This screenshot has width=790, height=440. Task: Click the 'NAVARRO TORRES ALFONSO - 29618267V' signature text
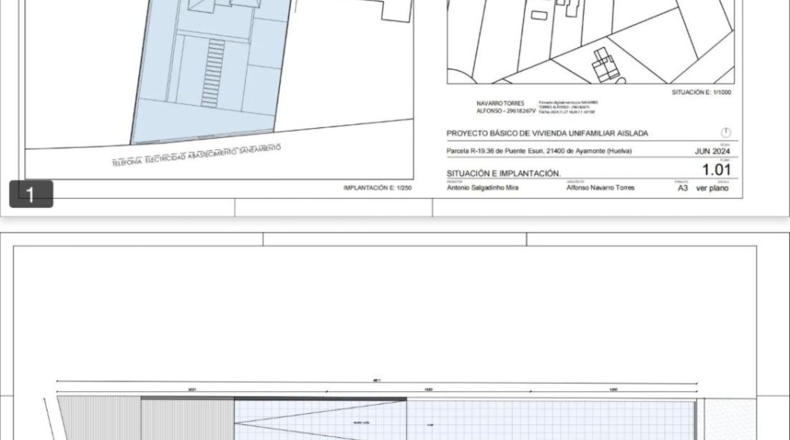(x=506, y=107)
